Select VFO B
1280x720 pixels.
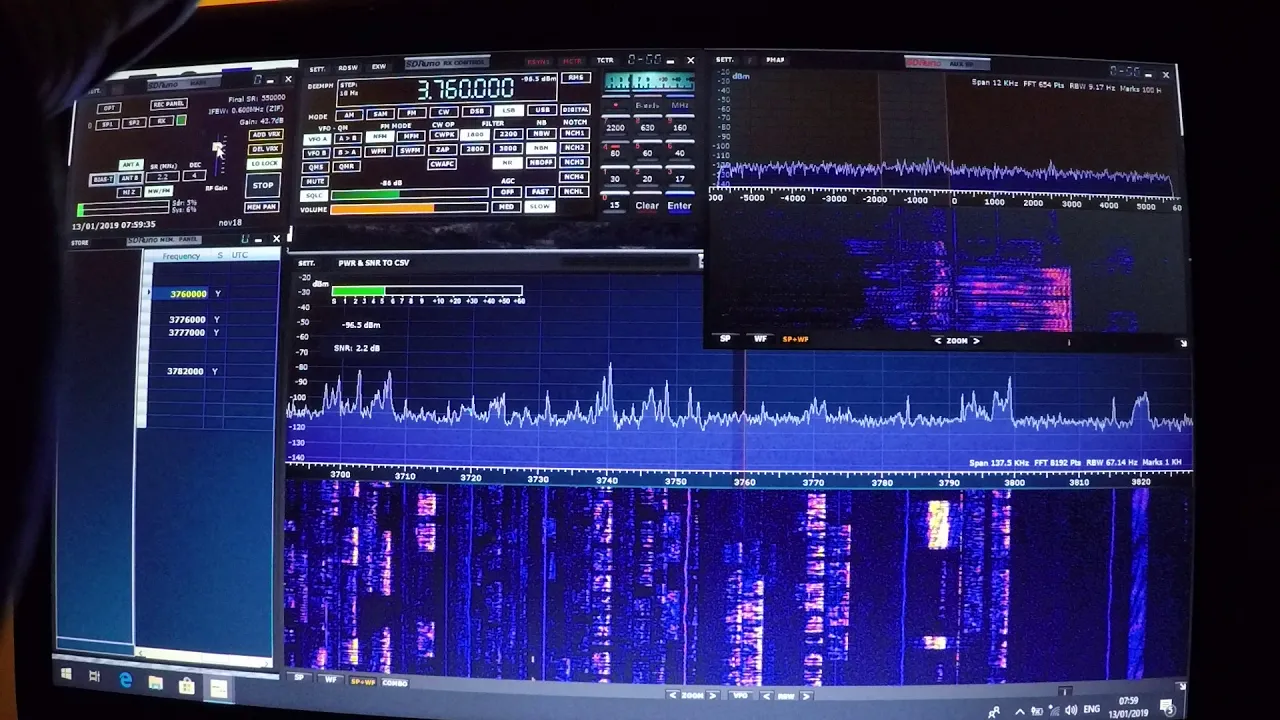coord(316,153)
